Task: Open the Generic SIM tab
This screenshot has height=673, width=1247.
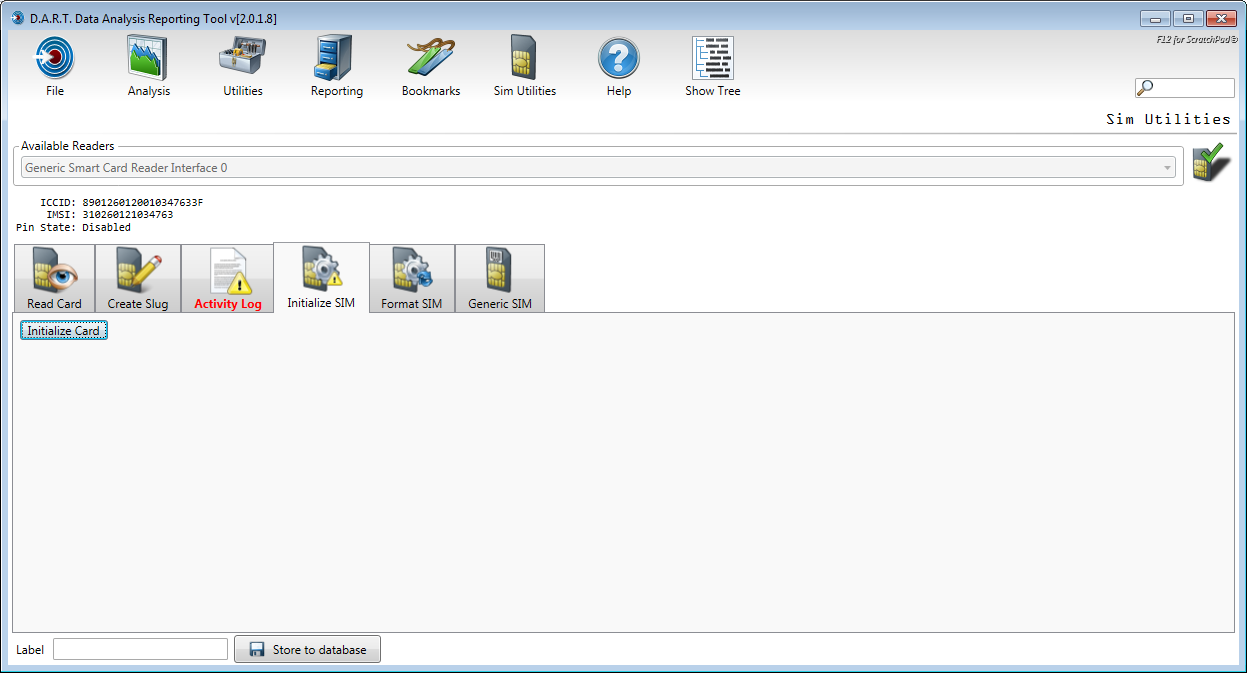Action: coord(500,278)
